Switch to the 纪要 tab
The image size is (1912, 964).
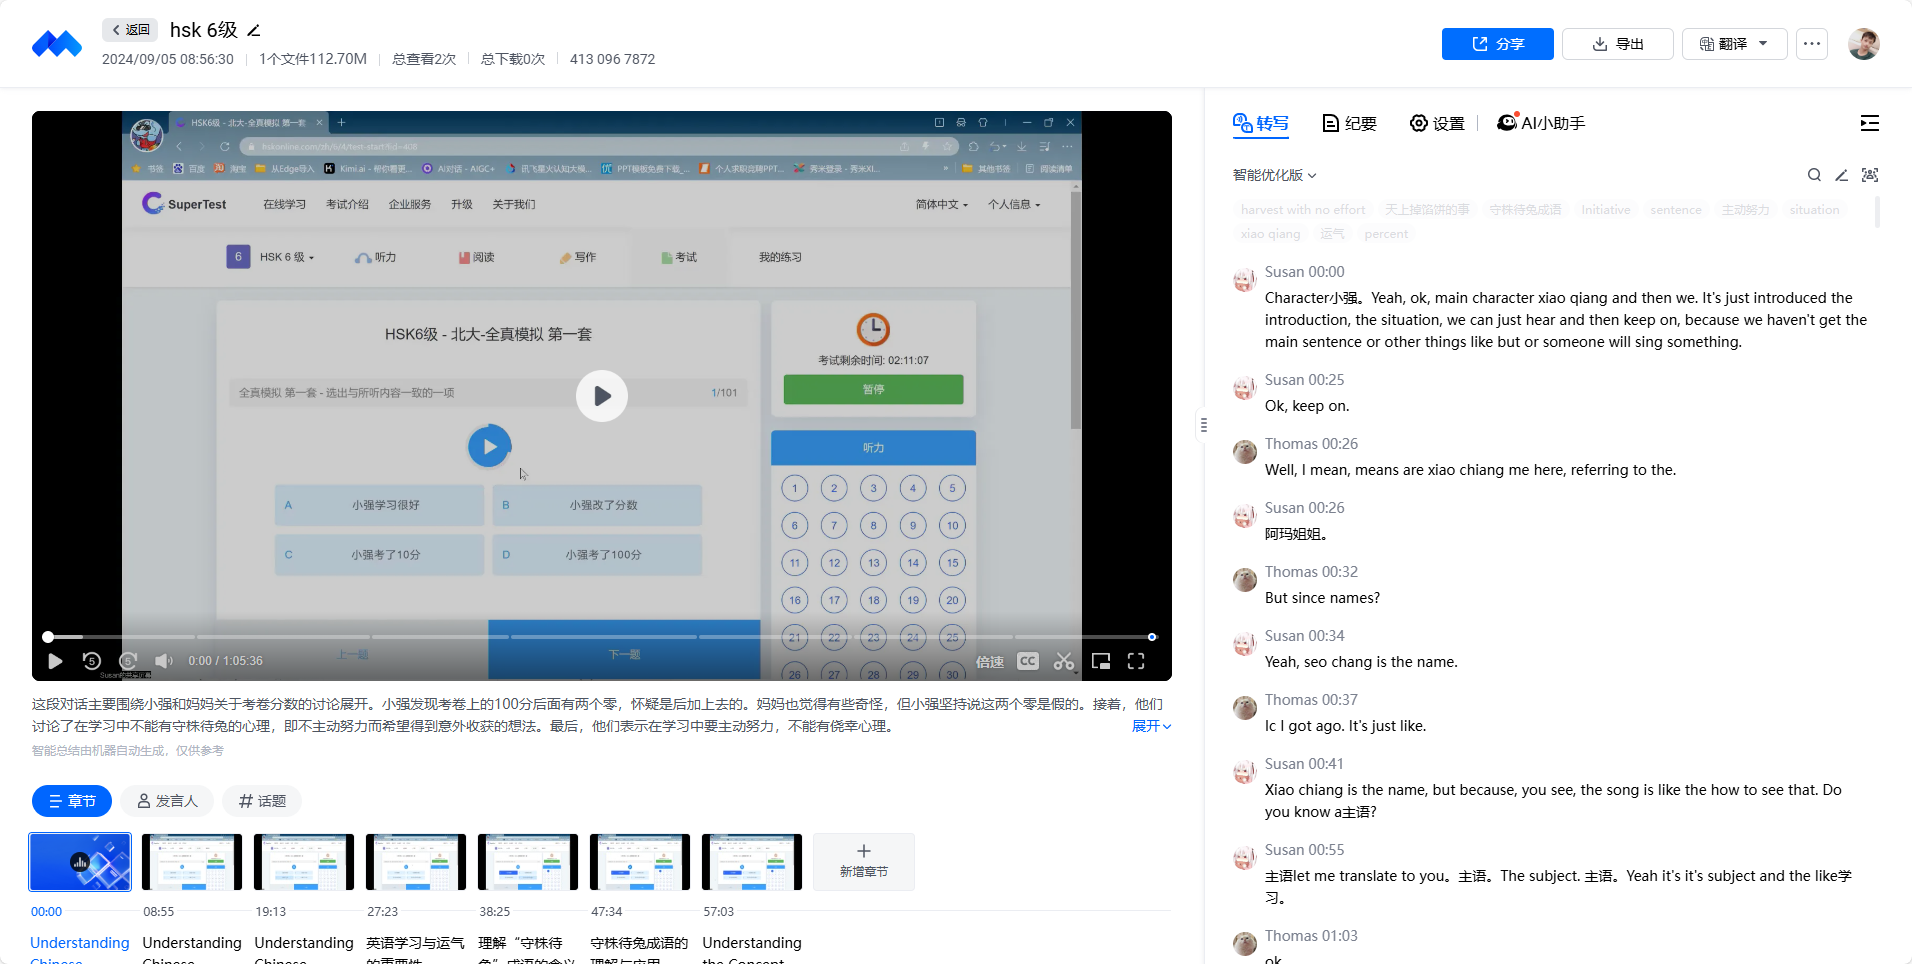[1348, 123]
